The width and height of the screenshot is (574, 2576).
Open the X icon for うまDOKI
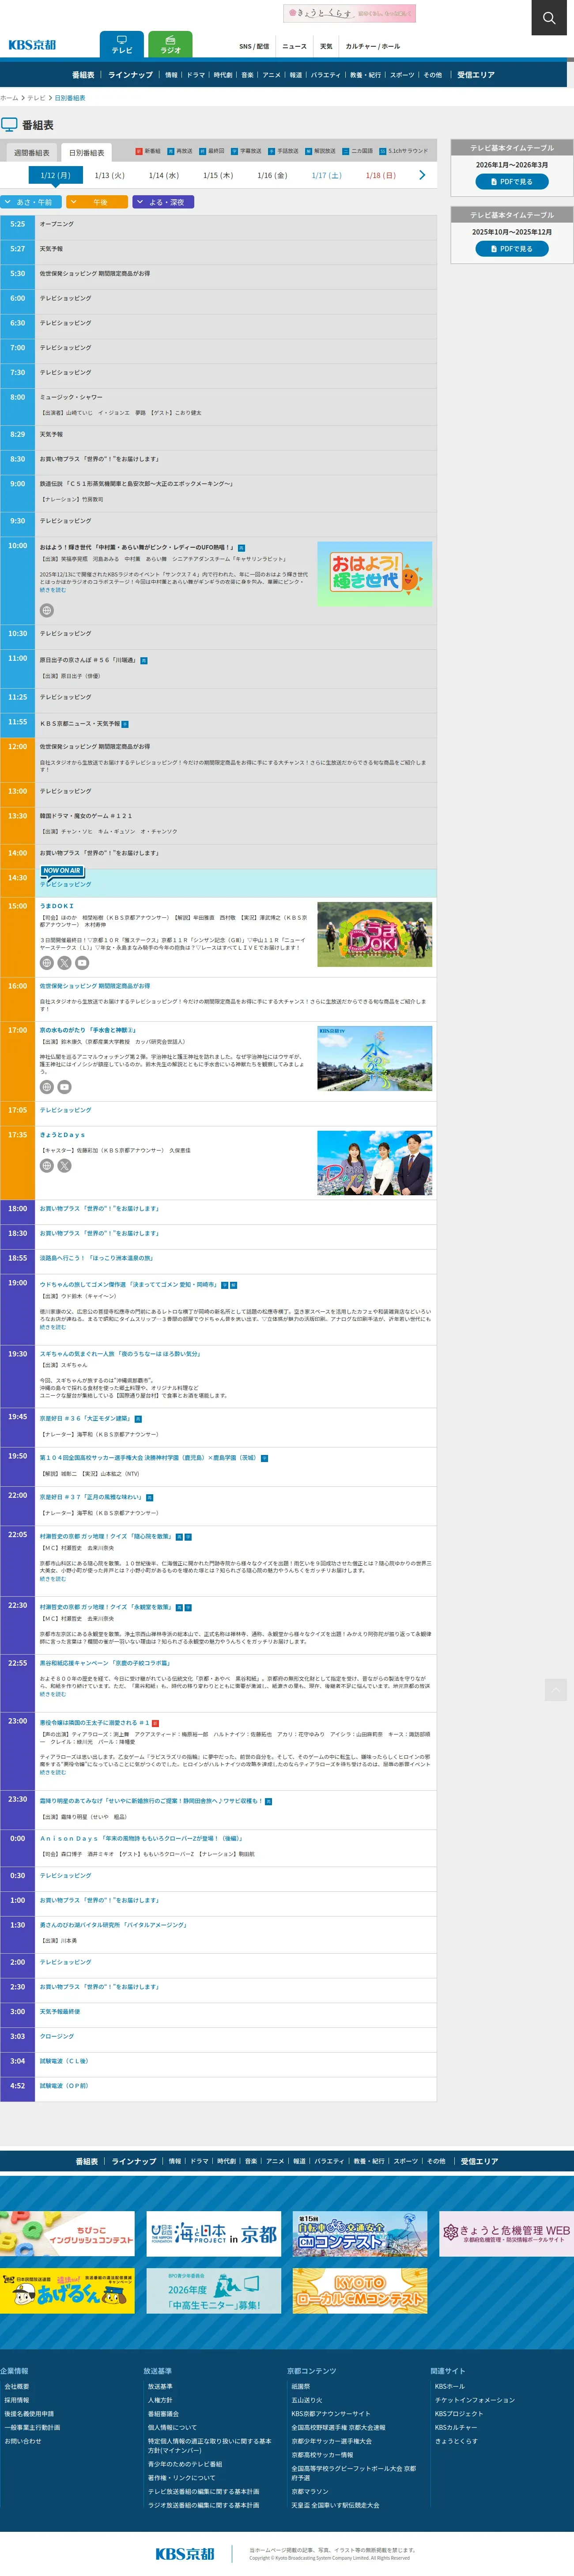(x=64, y=963)
